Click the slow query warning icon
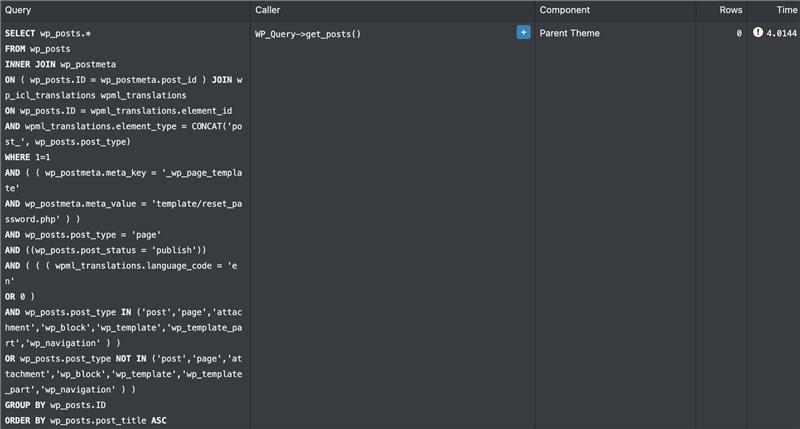This screenshot has height=429, width=800. 757,33
